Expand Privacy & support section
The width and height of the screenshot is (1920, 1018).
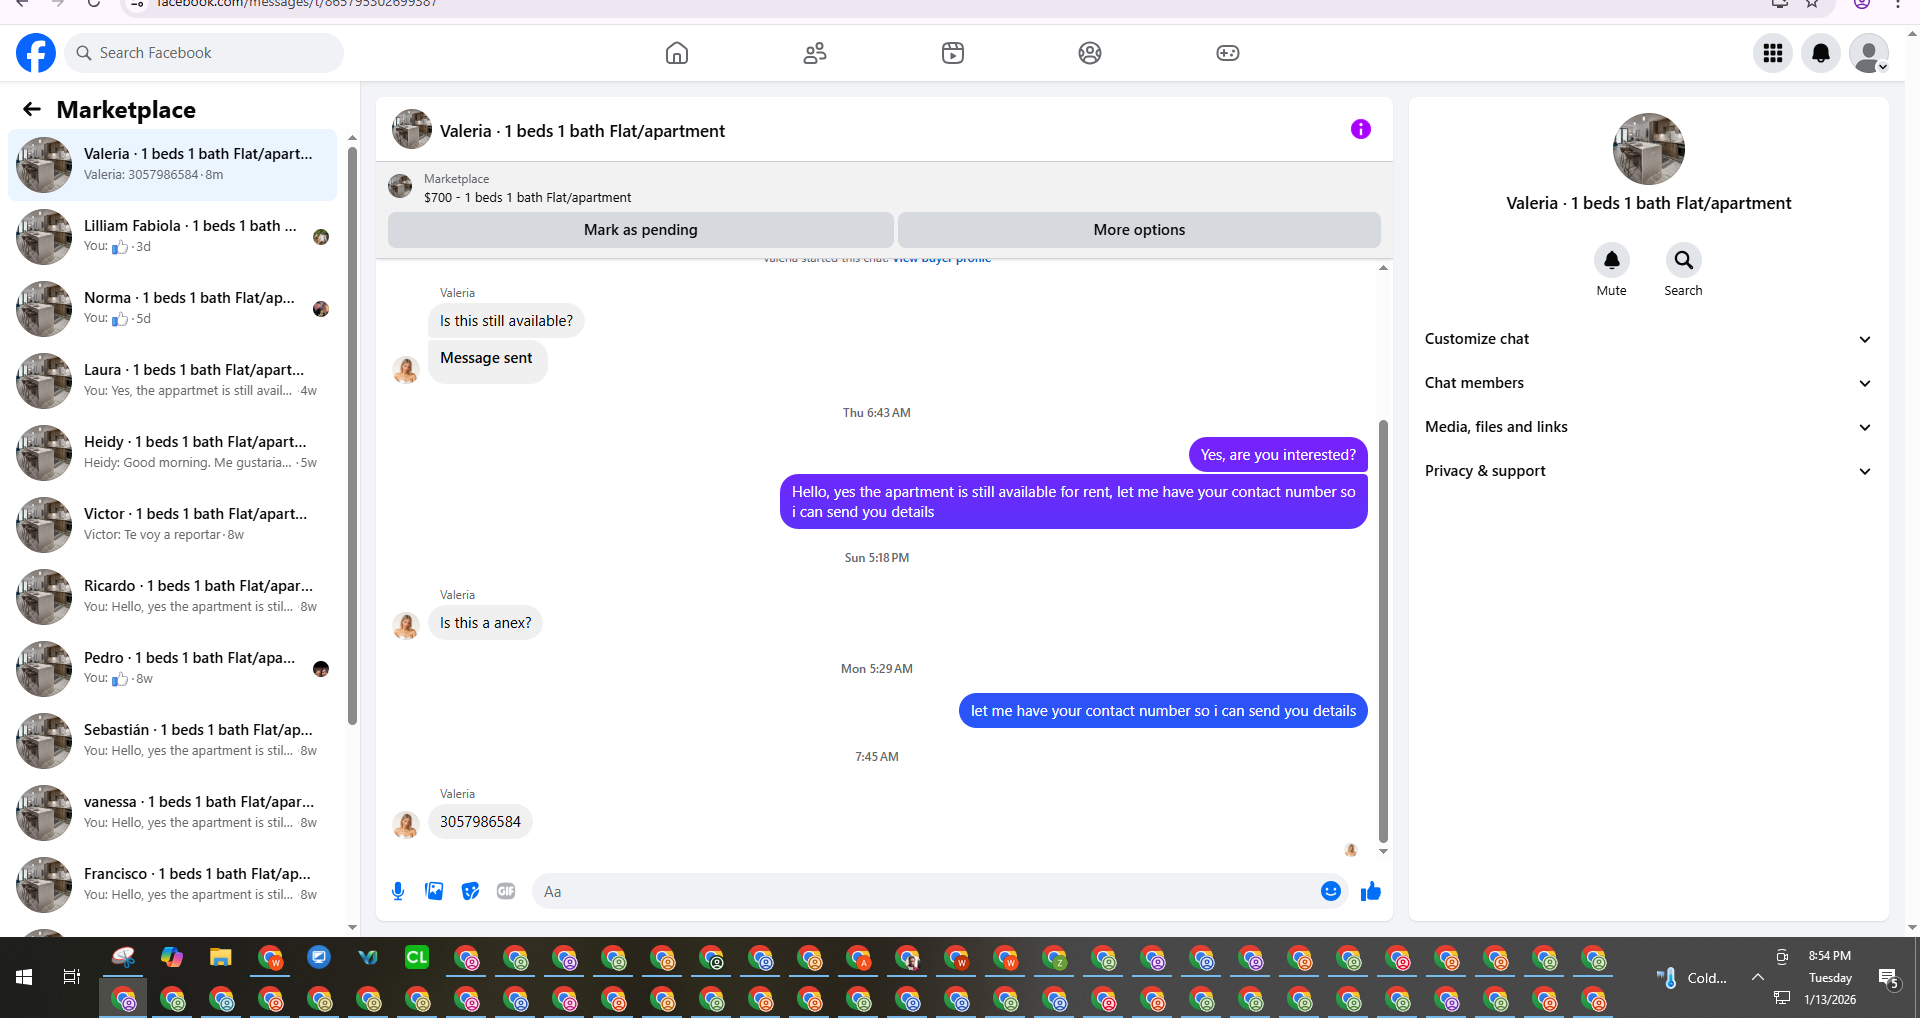pyautogui.click(x=1649, y=471)
